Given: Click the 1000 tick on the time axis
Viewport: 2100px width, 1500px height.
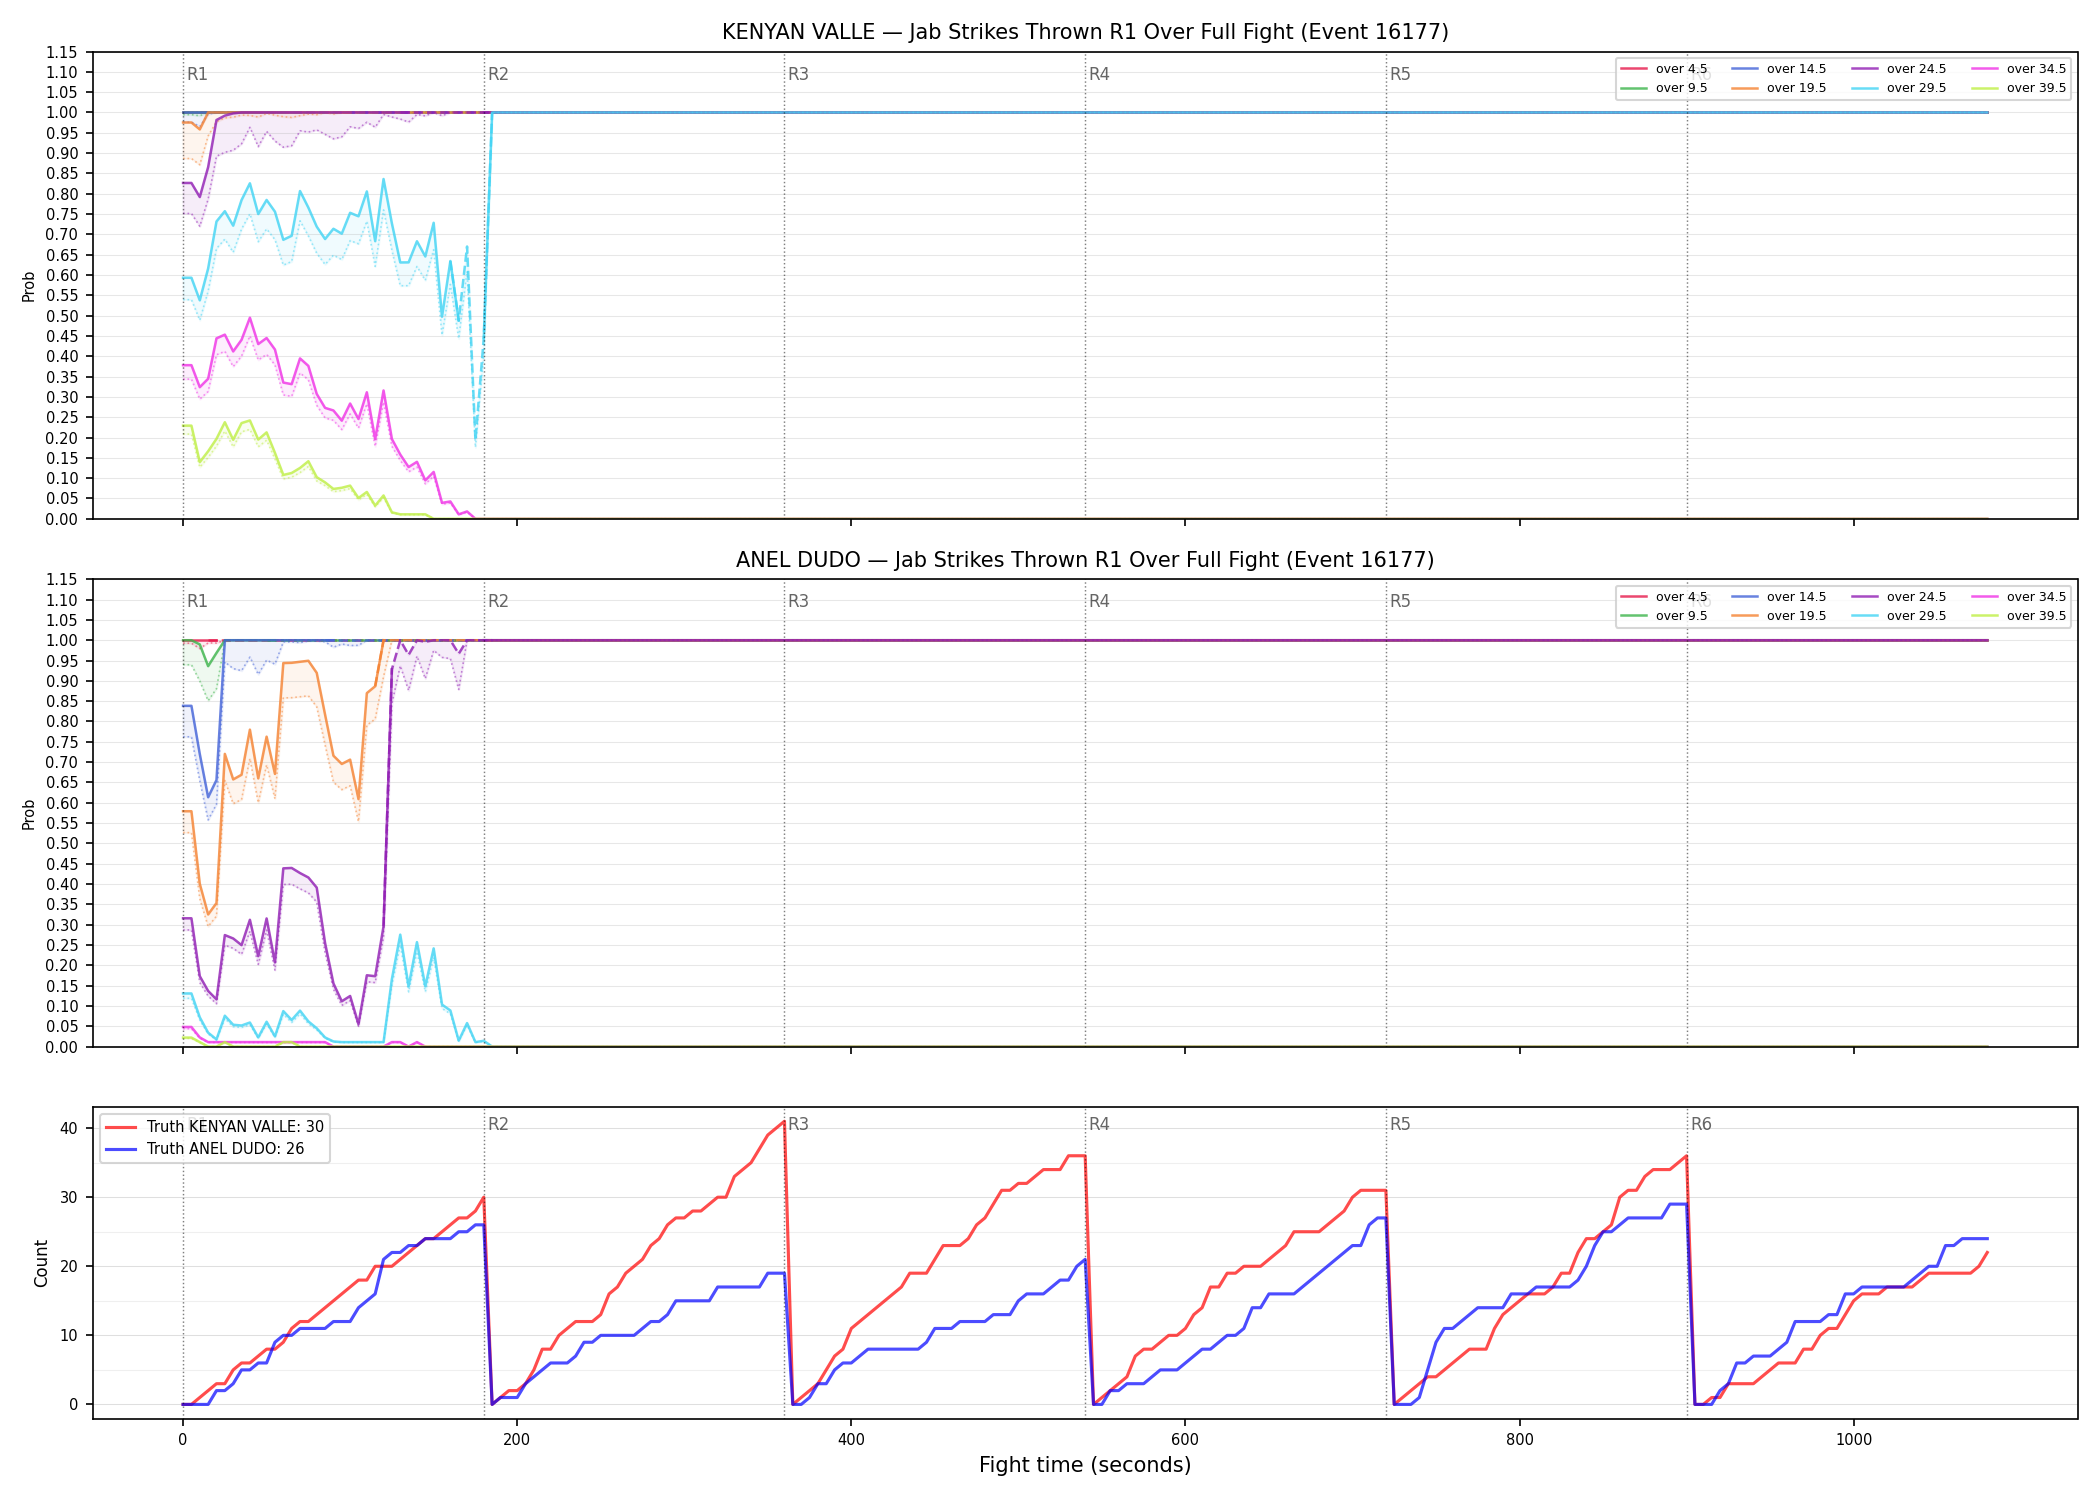Looking at the screenshot, I should pos(1853,1440).
